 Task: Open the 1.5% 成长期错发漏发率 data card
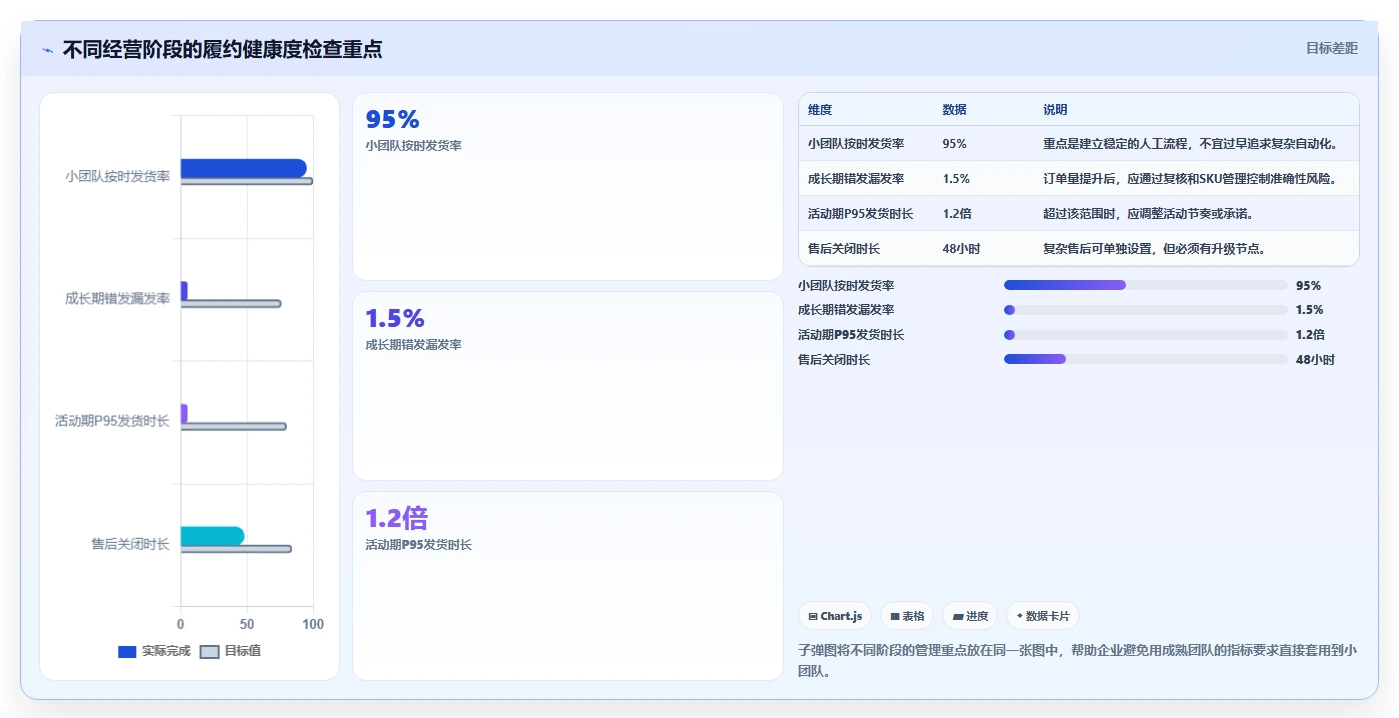568,386
